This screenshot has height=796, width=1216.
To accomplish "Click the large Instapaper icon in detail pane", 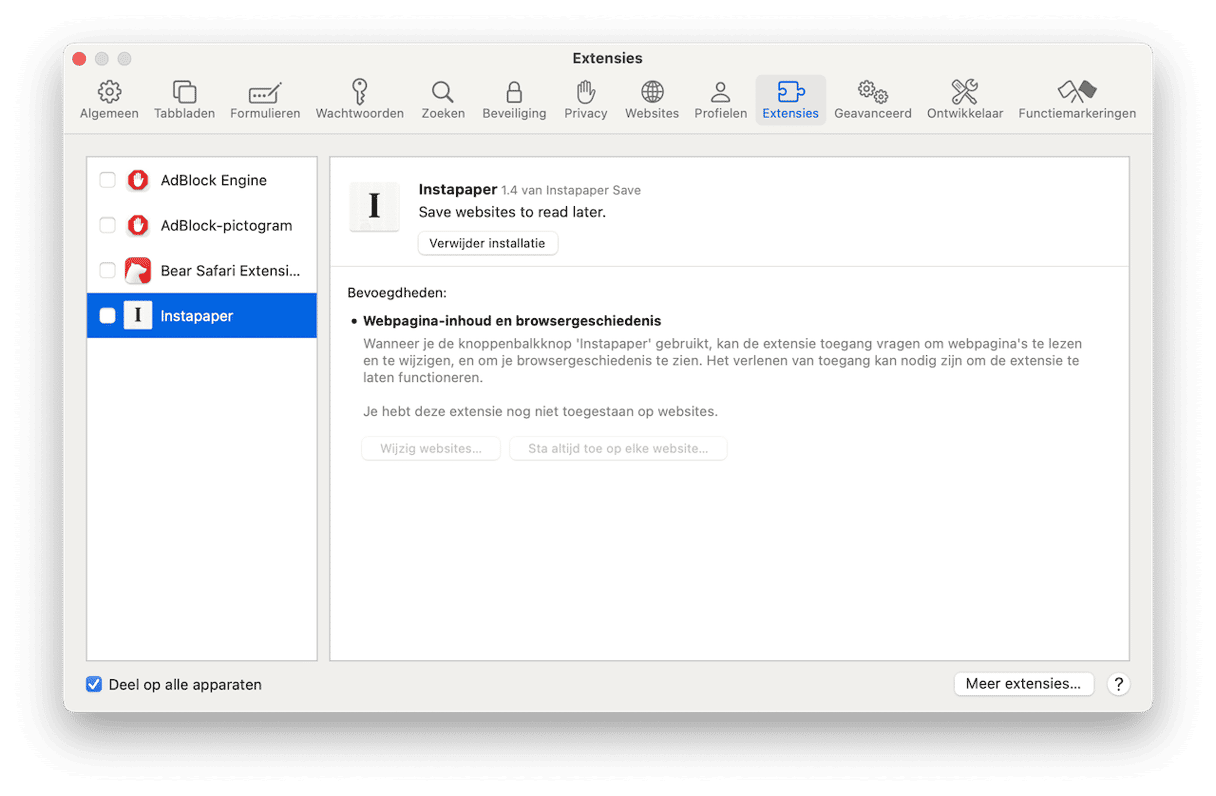I will point(375,206).
